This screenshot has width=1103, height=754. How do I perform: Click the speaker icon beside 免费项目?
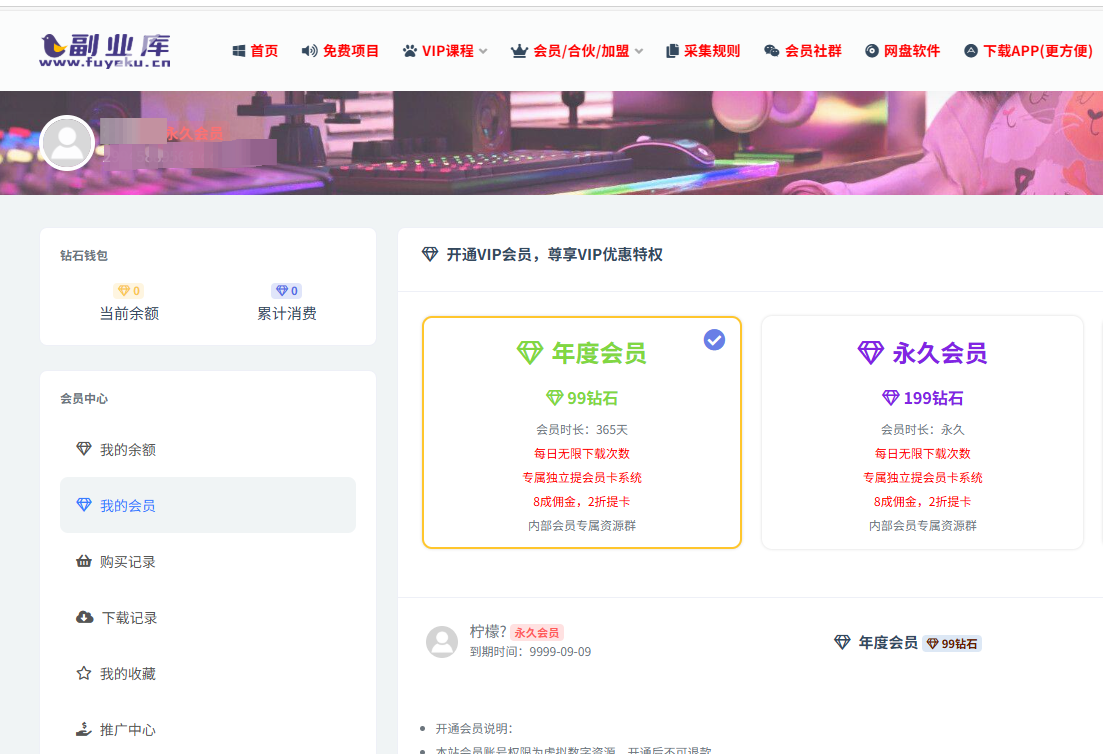310,51
